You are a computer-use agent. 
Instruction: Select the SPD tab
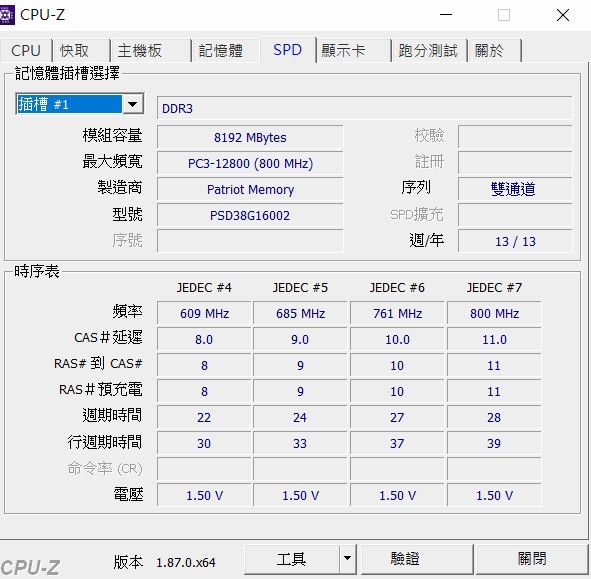pos(288,50)
